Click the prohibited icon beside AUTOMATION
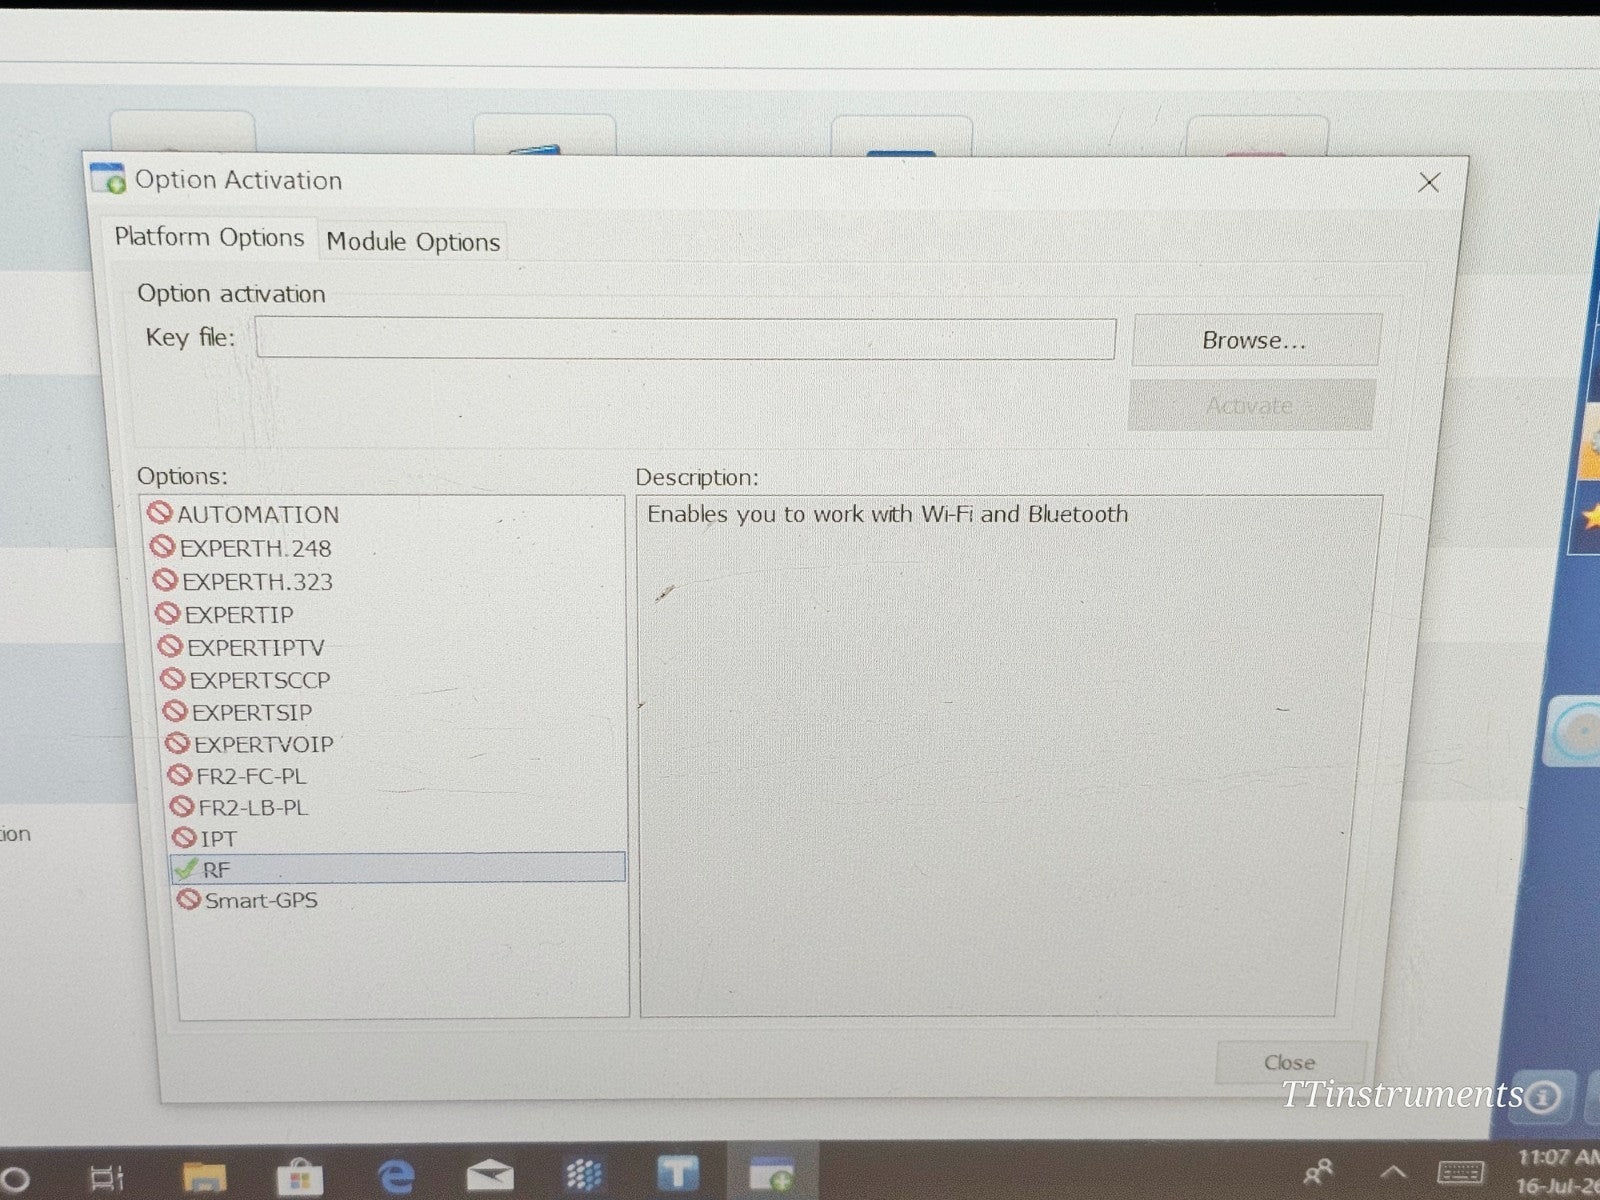Viewport: 1600px width, 1200px height. [159, 513]
